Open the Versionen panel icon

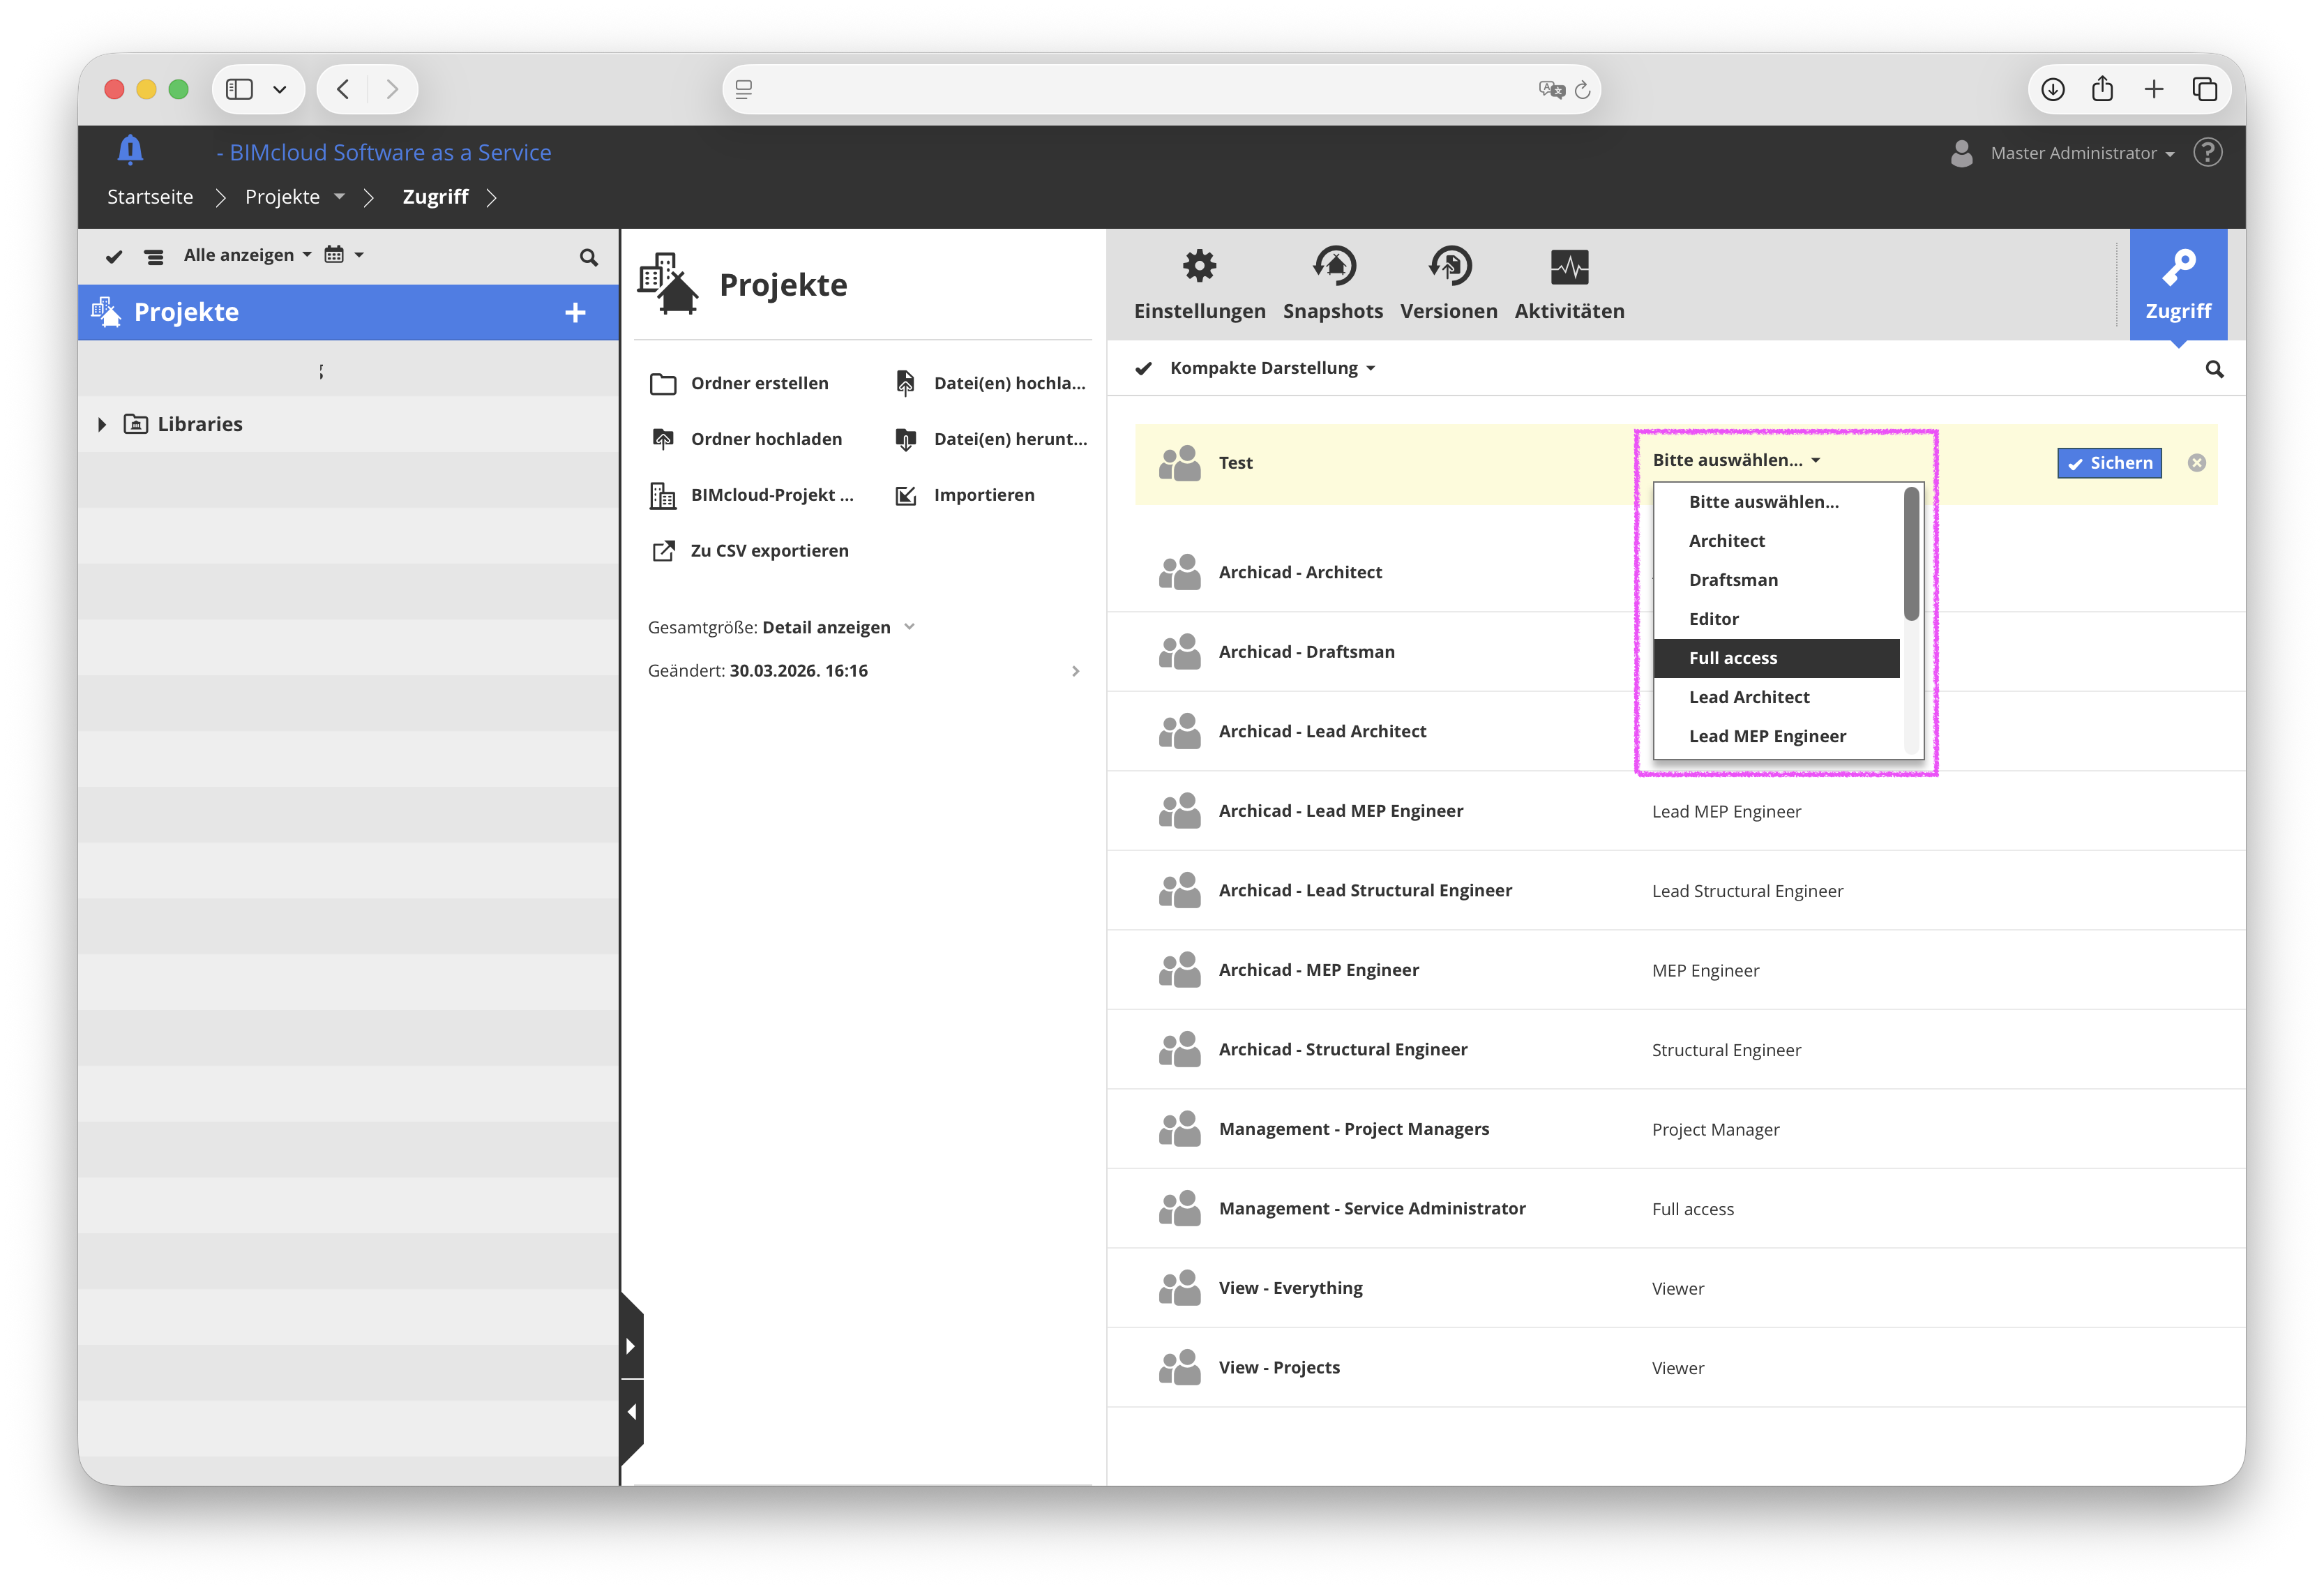(x=1449, y=266)
